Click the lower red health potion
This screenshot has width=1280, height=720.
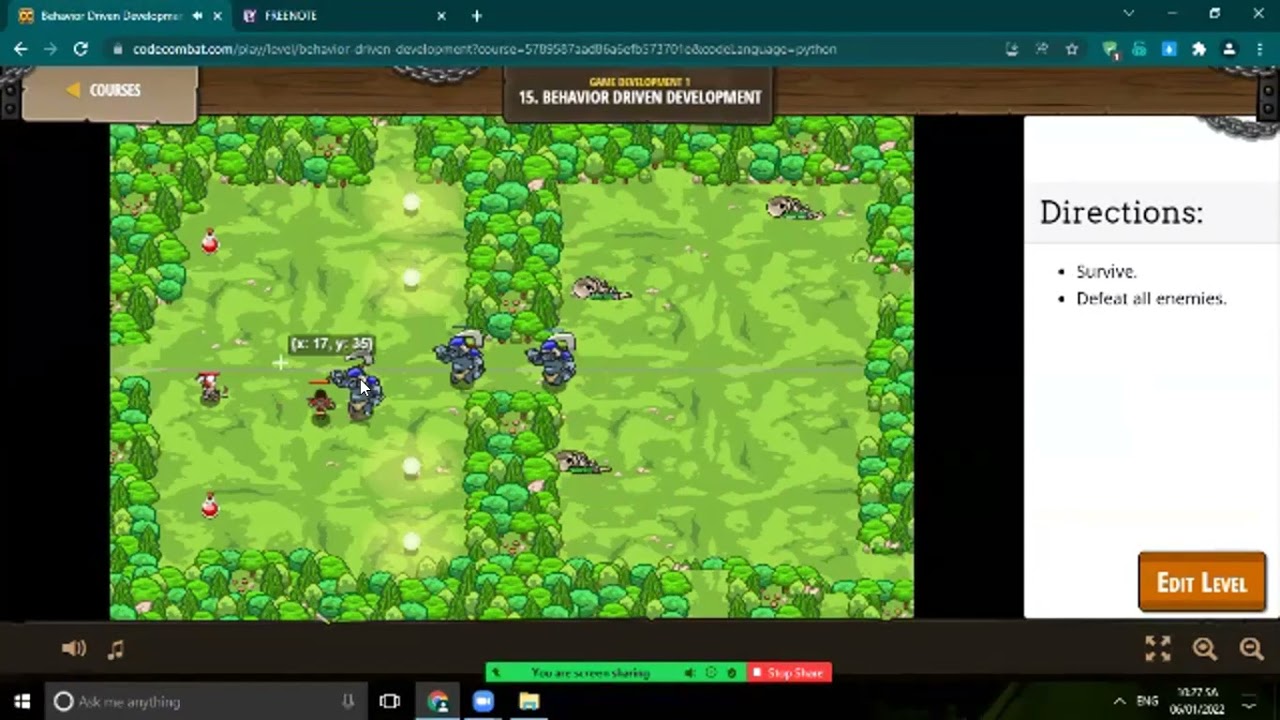(209, 505)
